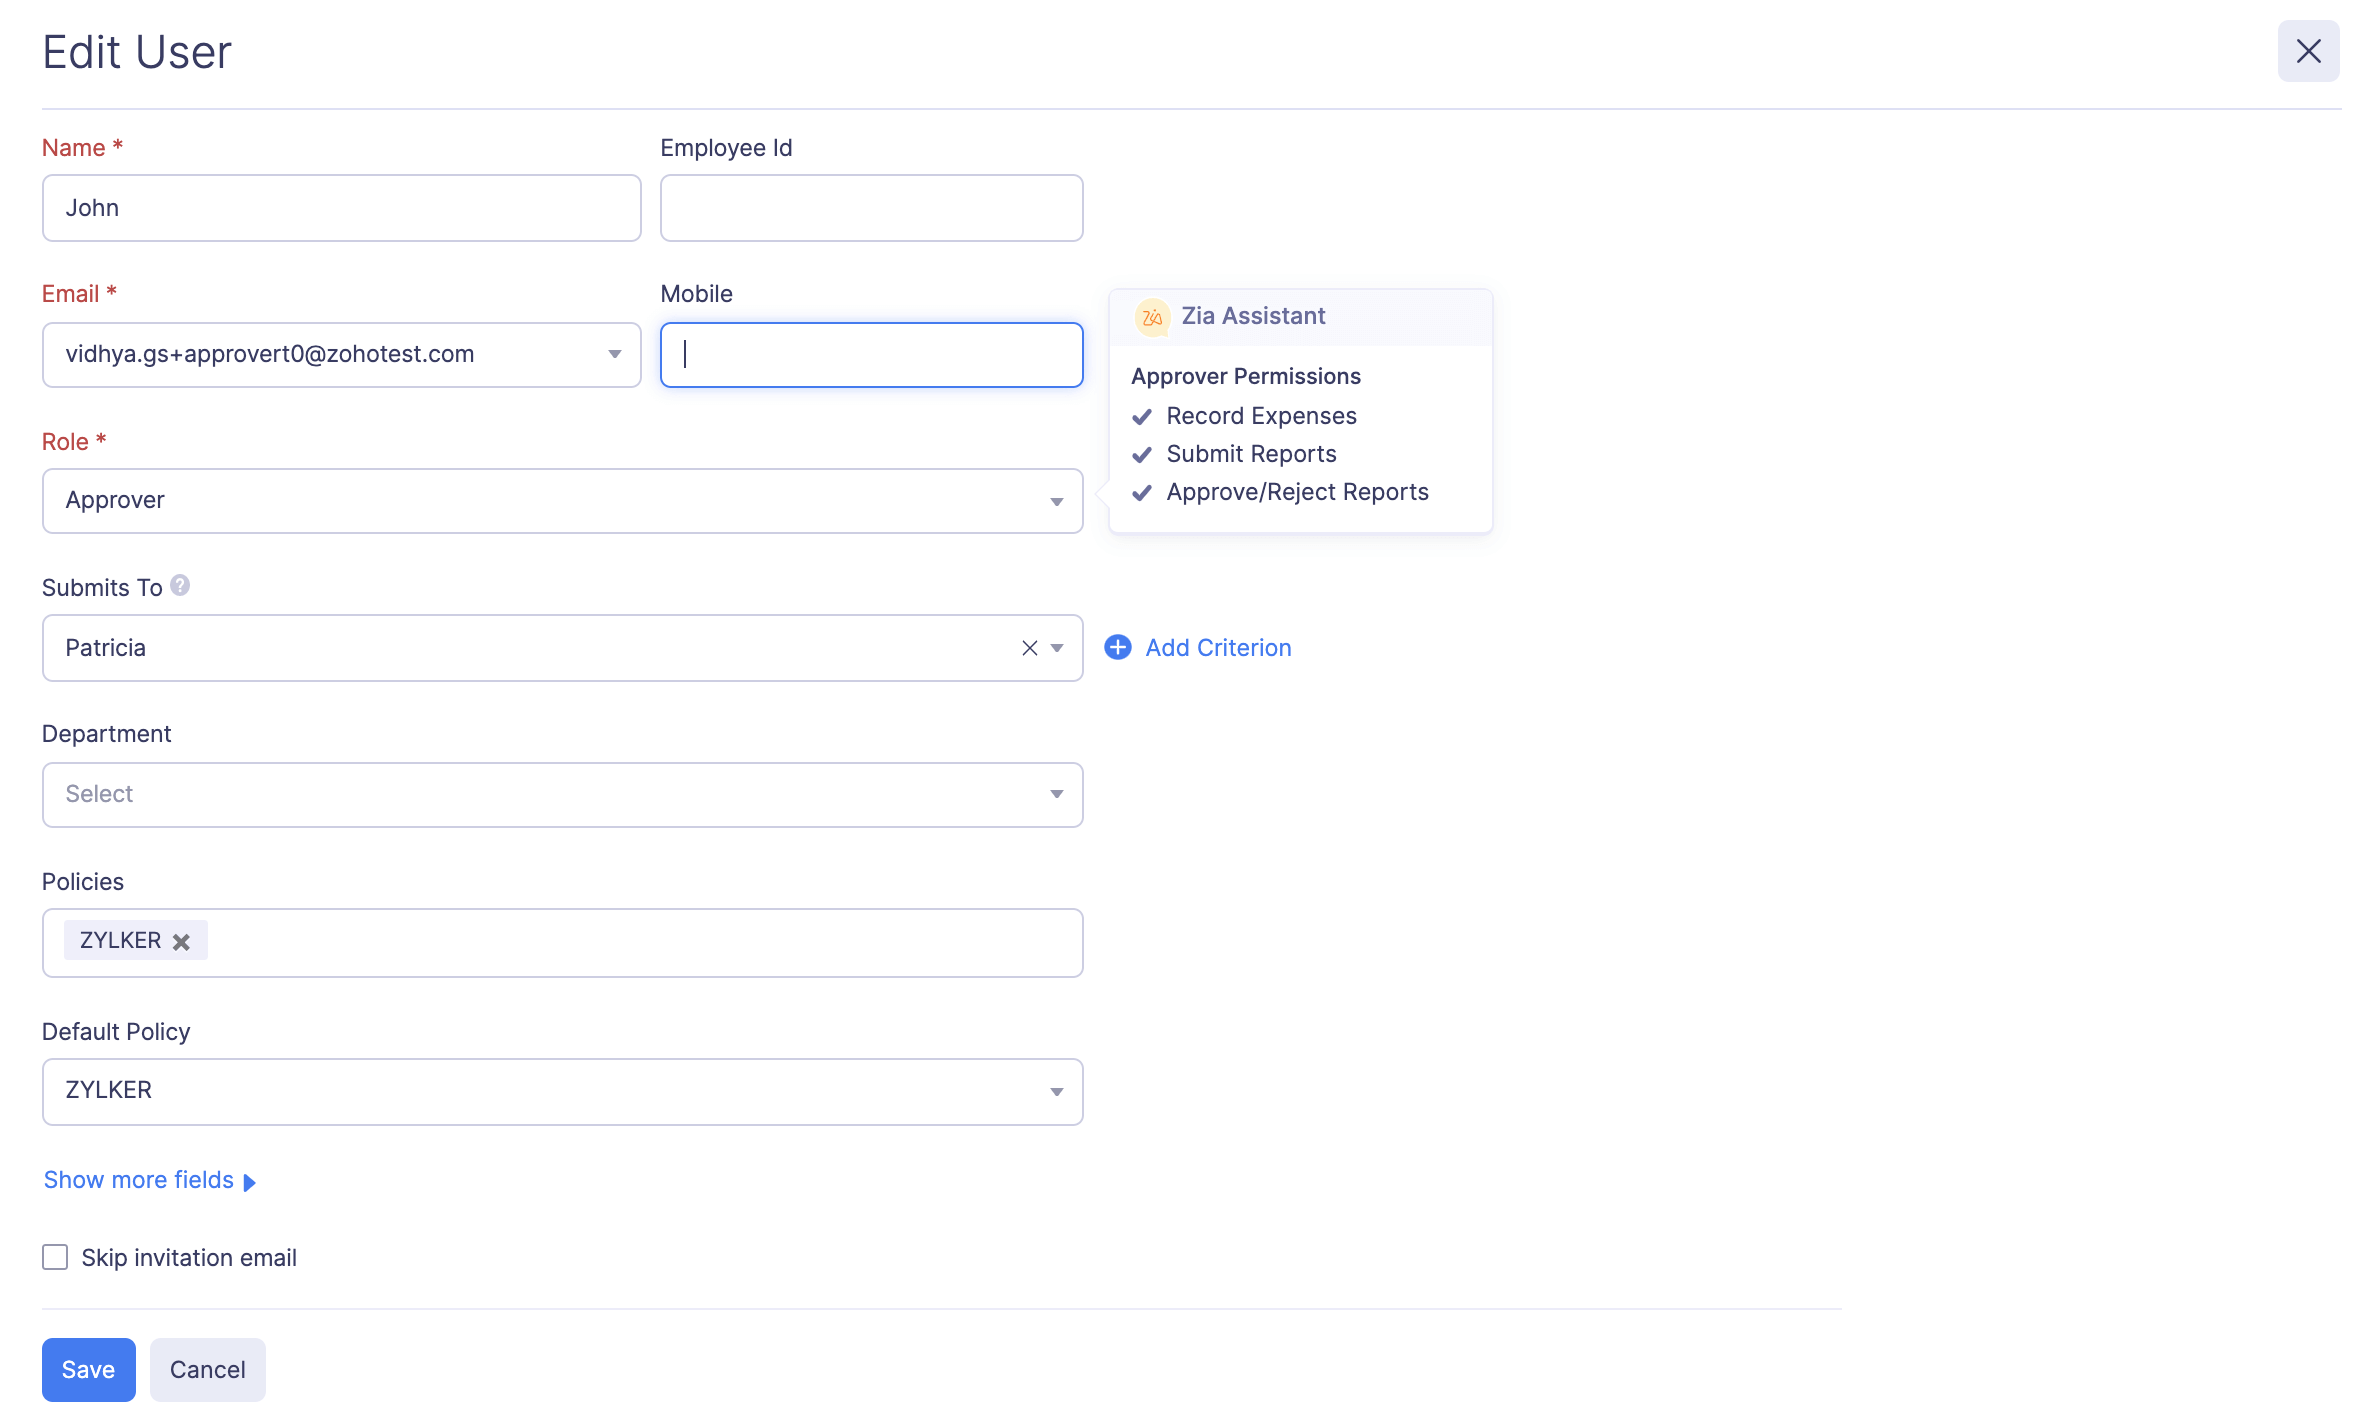Click the Name input field
The height and width of the screenshot is (1426, 2368).
pyautogui.click(x=341, y=208)
